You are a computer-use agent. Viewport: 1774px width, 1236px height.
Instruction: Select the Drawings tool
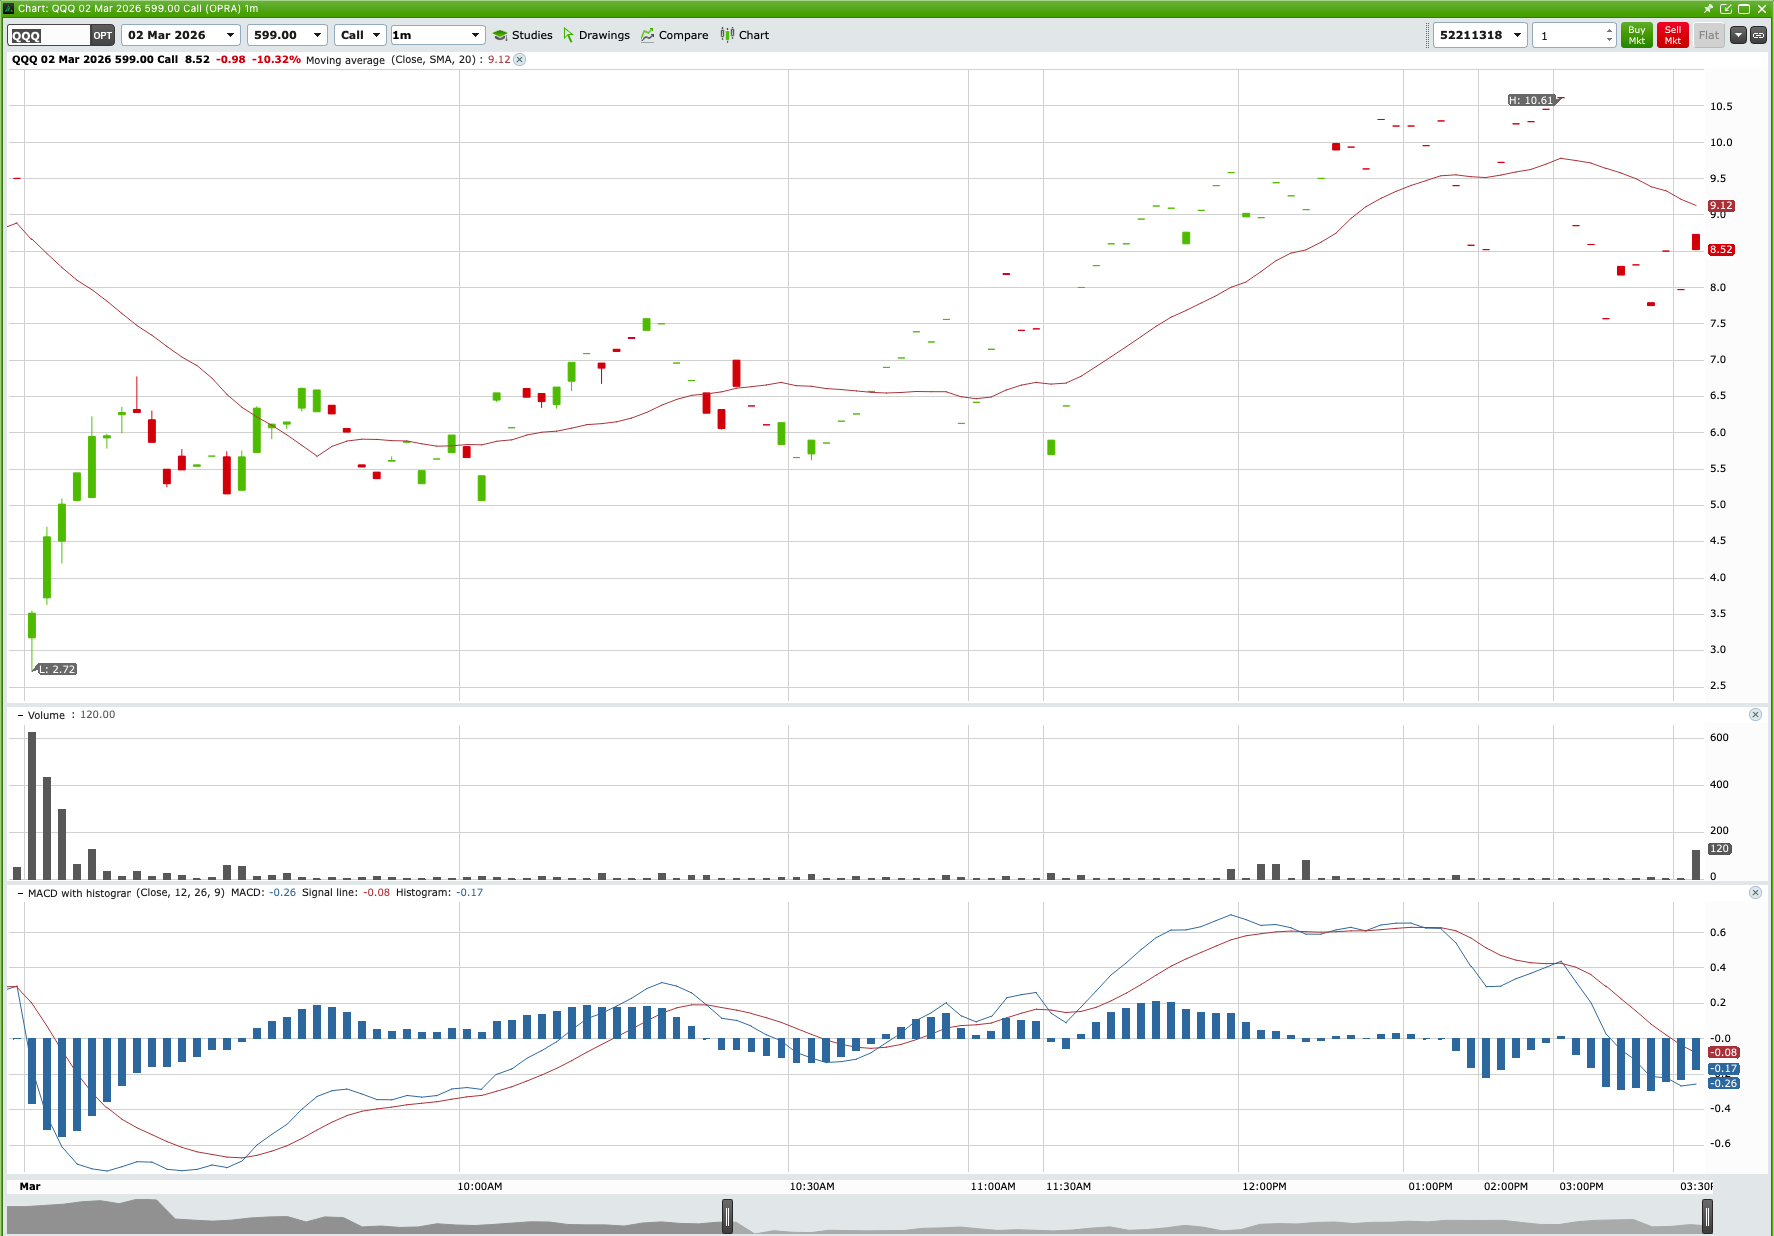click(596, 35)
